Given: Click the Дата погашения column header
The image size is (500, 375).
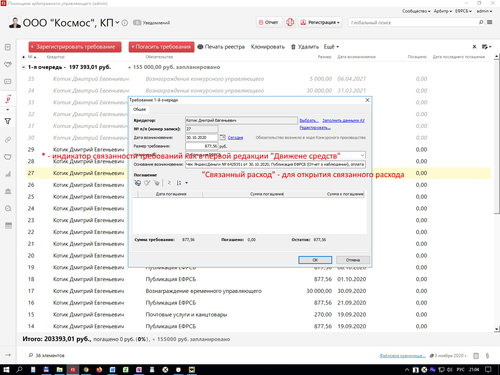Looking at the screenshot, I should coord(171,194).
